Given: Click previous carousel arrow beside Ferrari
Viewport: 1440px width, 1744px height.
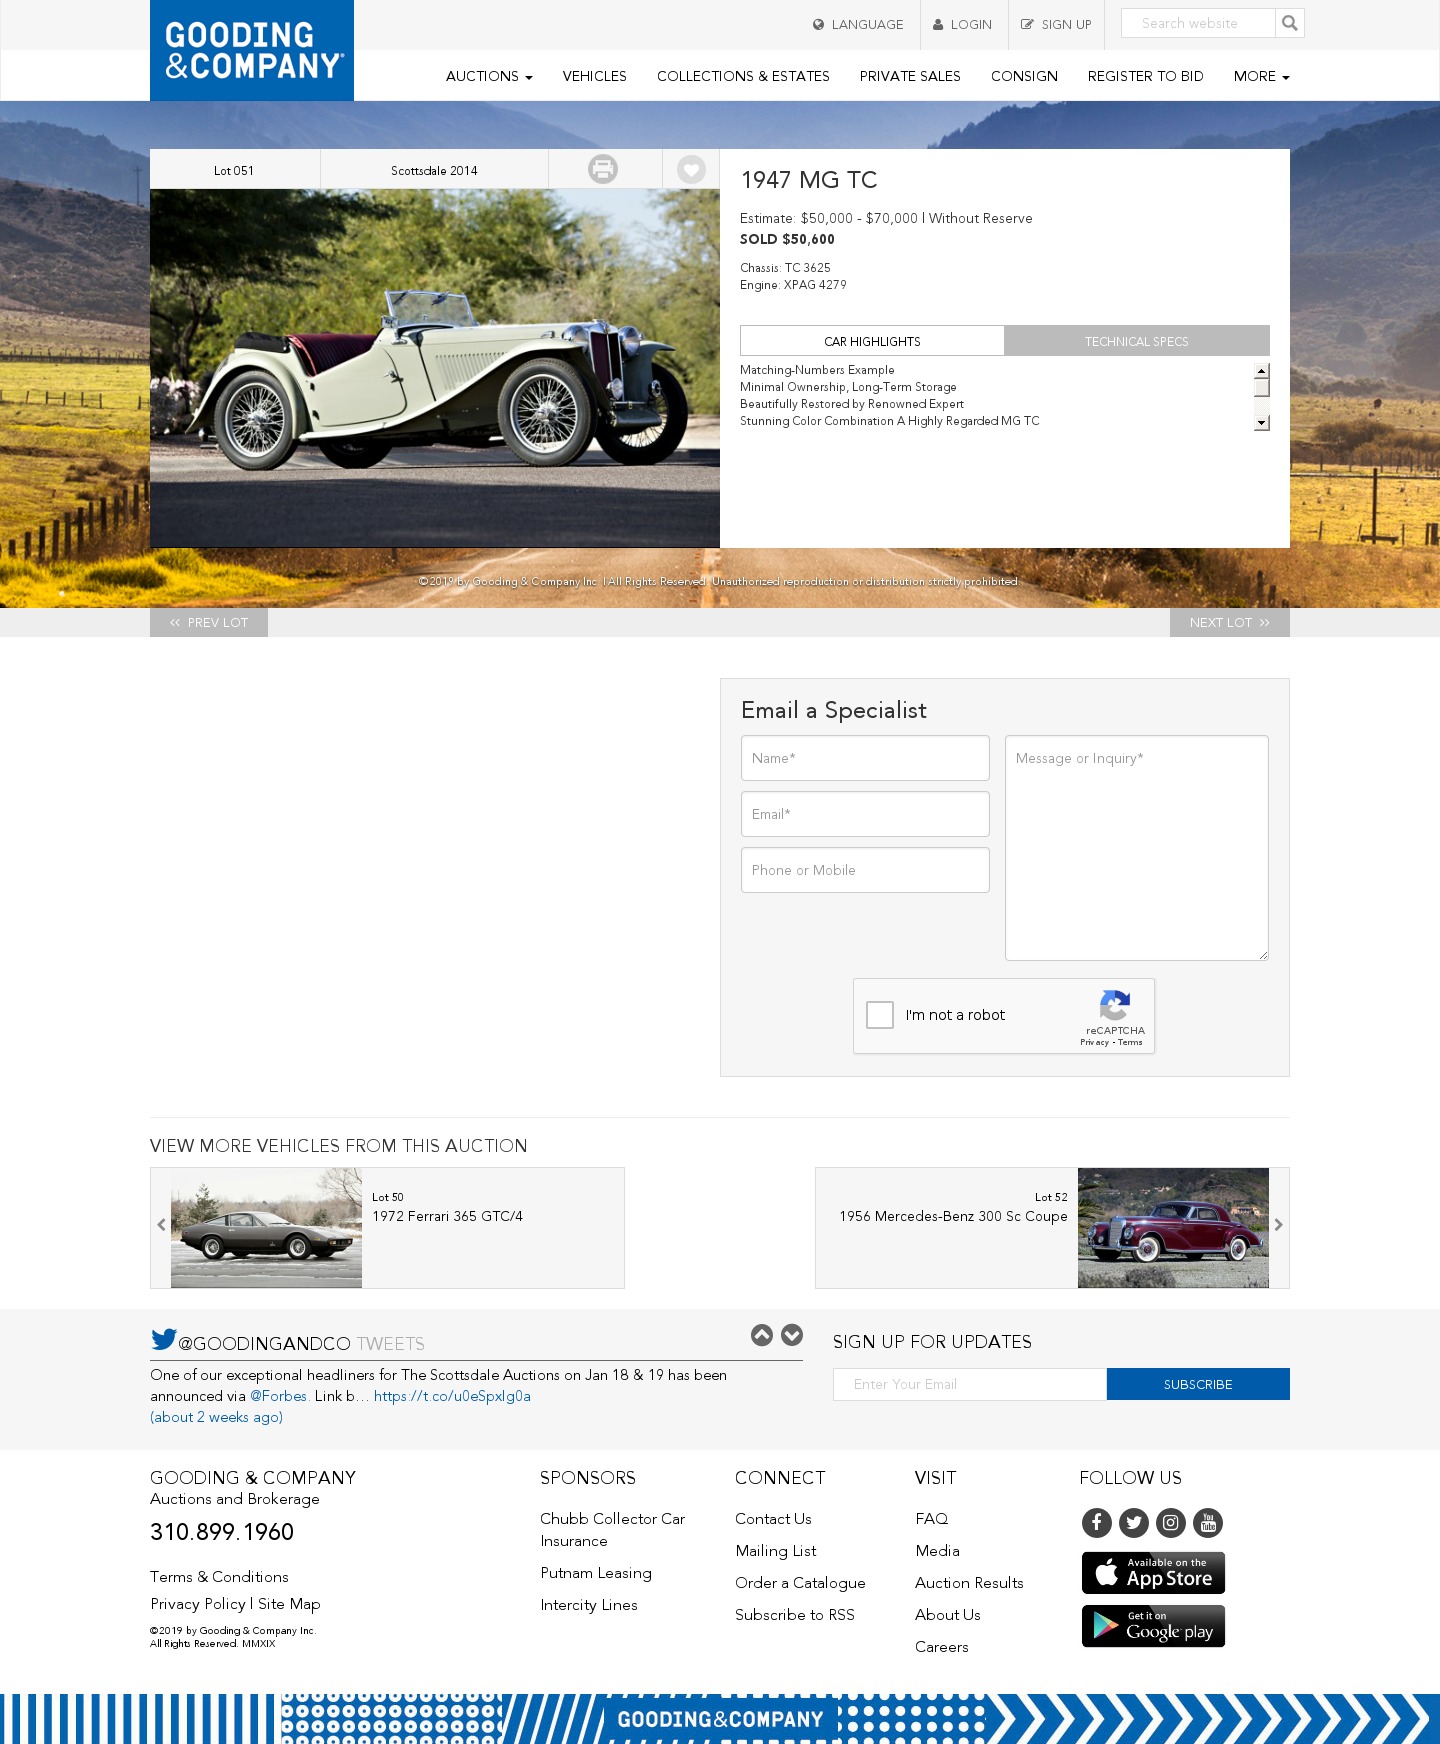Looking at the screenshot, I should 161,1225.
